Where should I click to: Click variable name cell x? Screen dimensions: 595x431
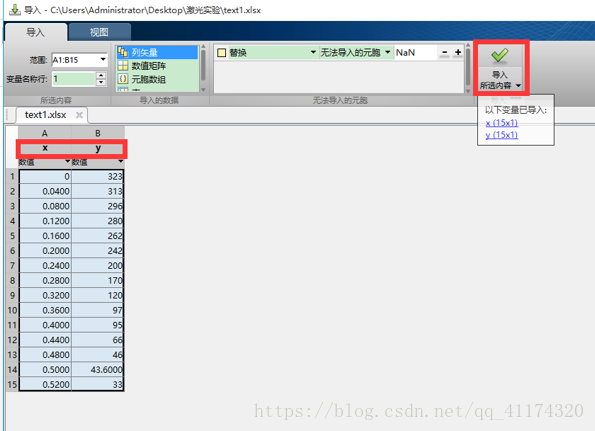[x=45, y=148]
